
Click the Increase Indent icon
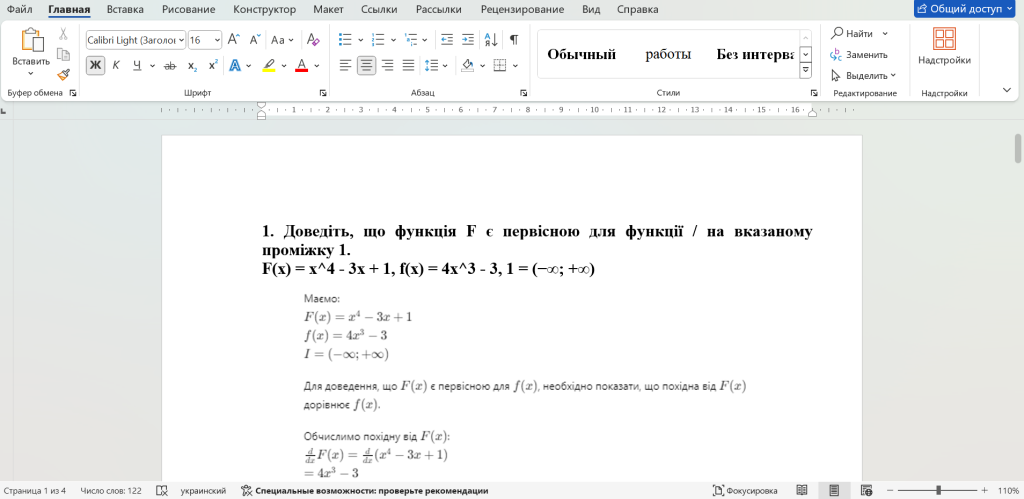coord(467,40)
